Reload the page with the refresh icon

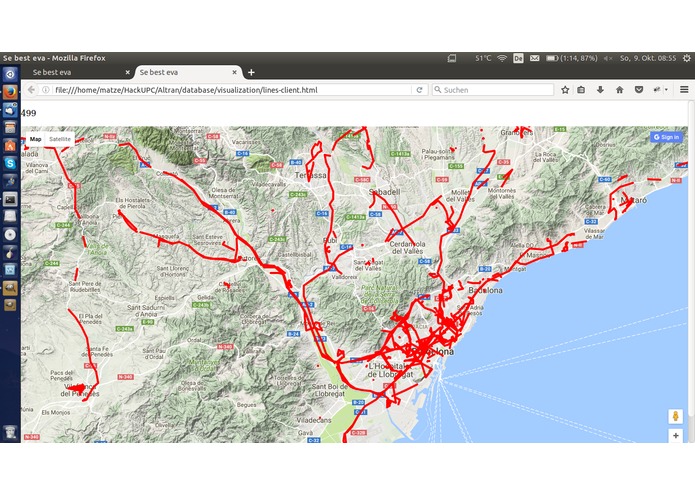click(419, 90)
